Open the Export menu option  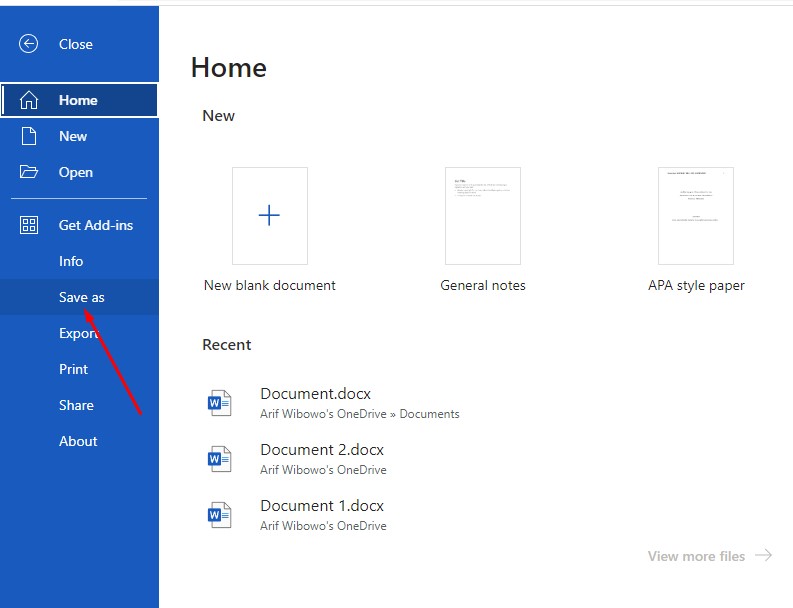(x=78, y=333)
